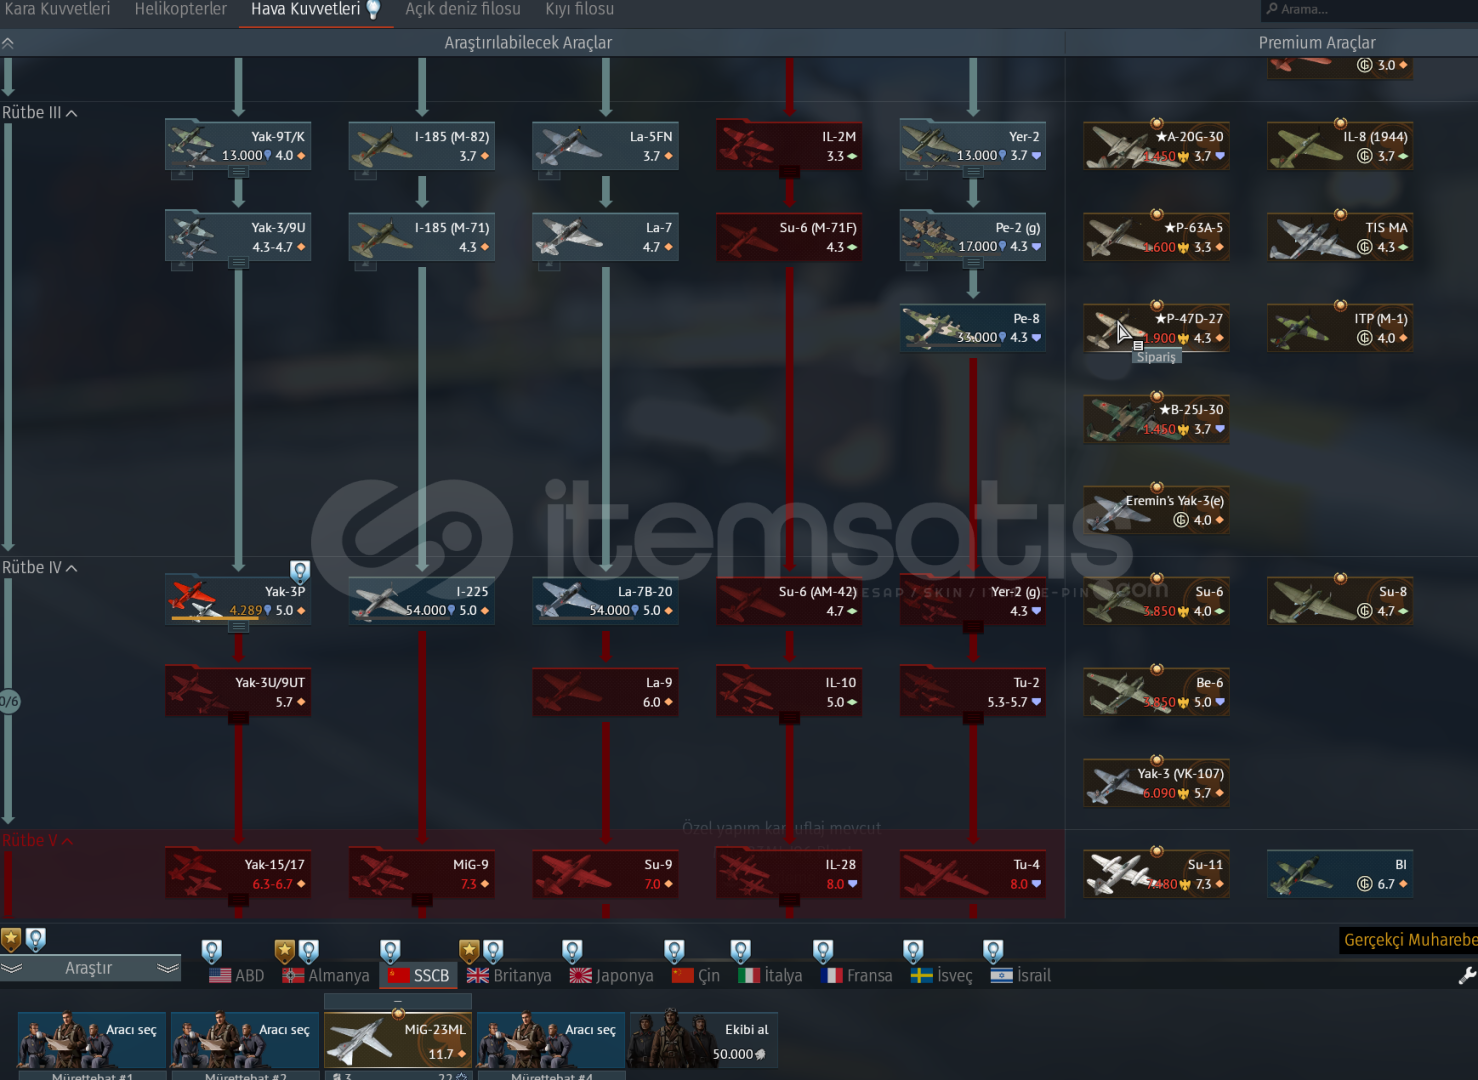Screen dimensions: 1478x1080
Task: Select the MiG-23ML crew slot
Action: (x=398, y=1040)
